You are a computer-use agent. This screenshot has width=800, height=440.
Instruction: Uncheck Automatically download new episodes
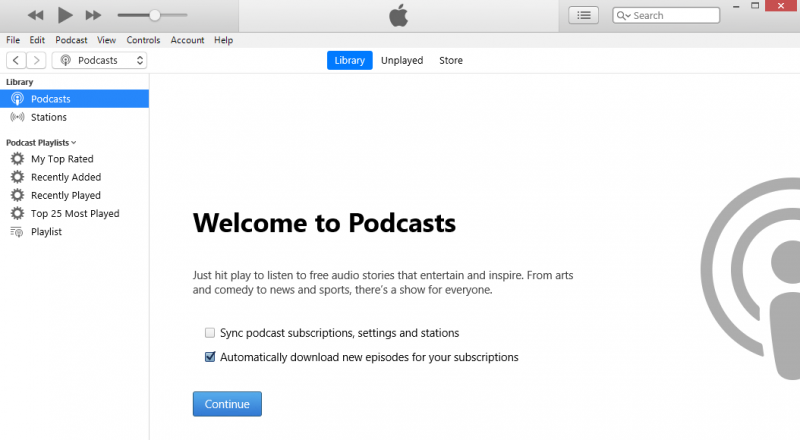point(210,357)
